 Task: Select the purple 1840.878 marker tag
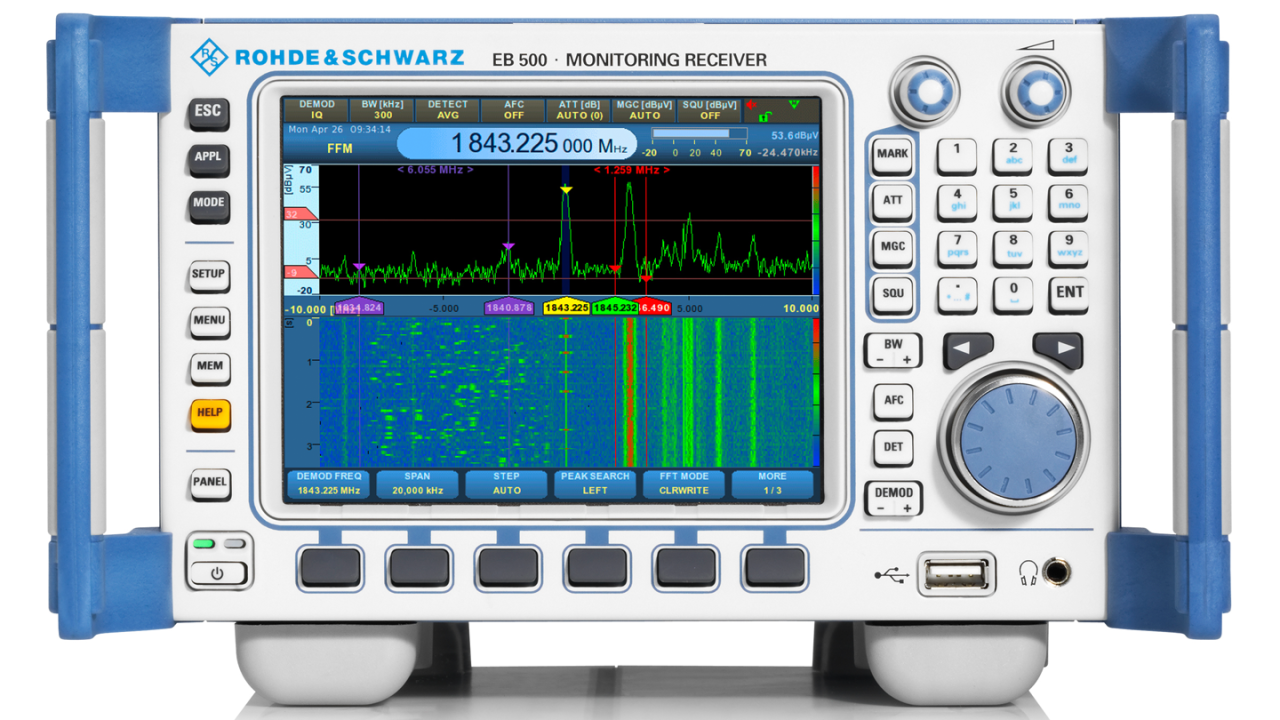click(x=509, y=308)
